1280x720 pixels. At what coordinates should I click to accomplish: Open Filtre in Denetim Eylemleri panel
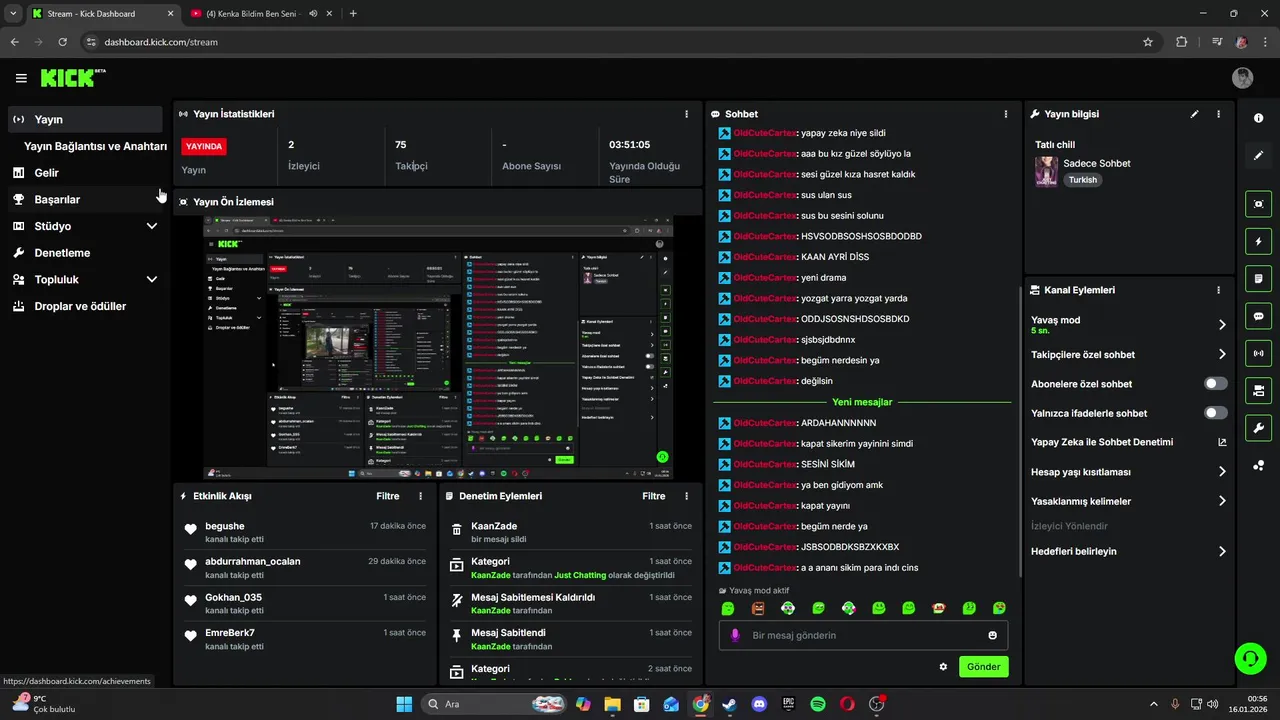654,496
